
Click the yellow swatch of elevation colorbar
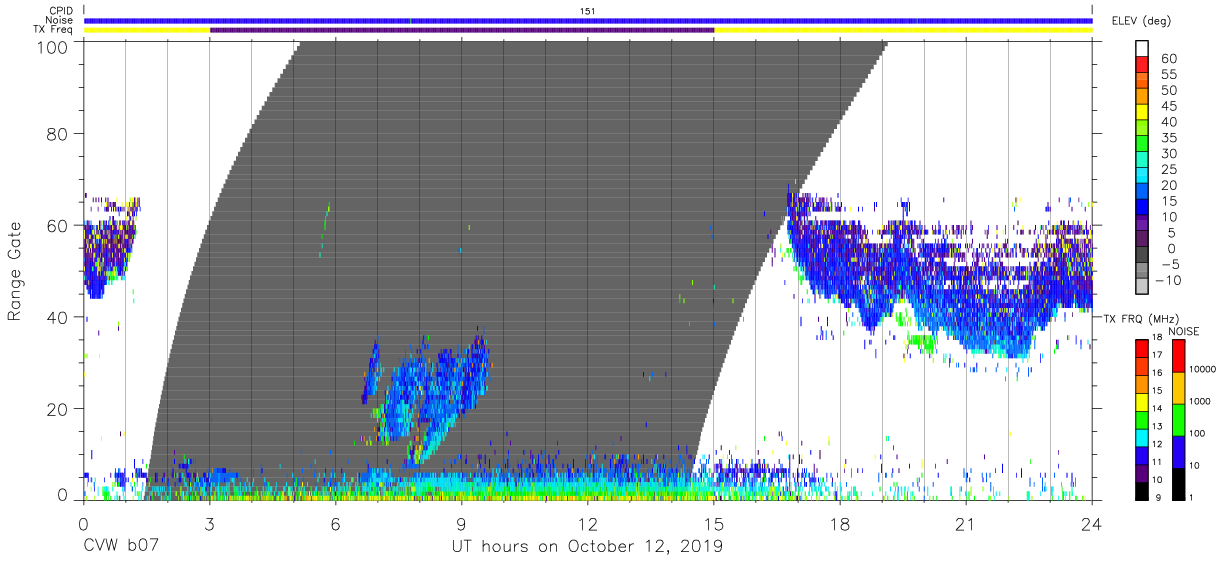coord(1142,114)
